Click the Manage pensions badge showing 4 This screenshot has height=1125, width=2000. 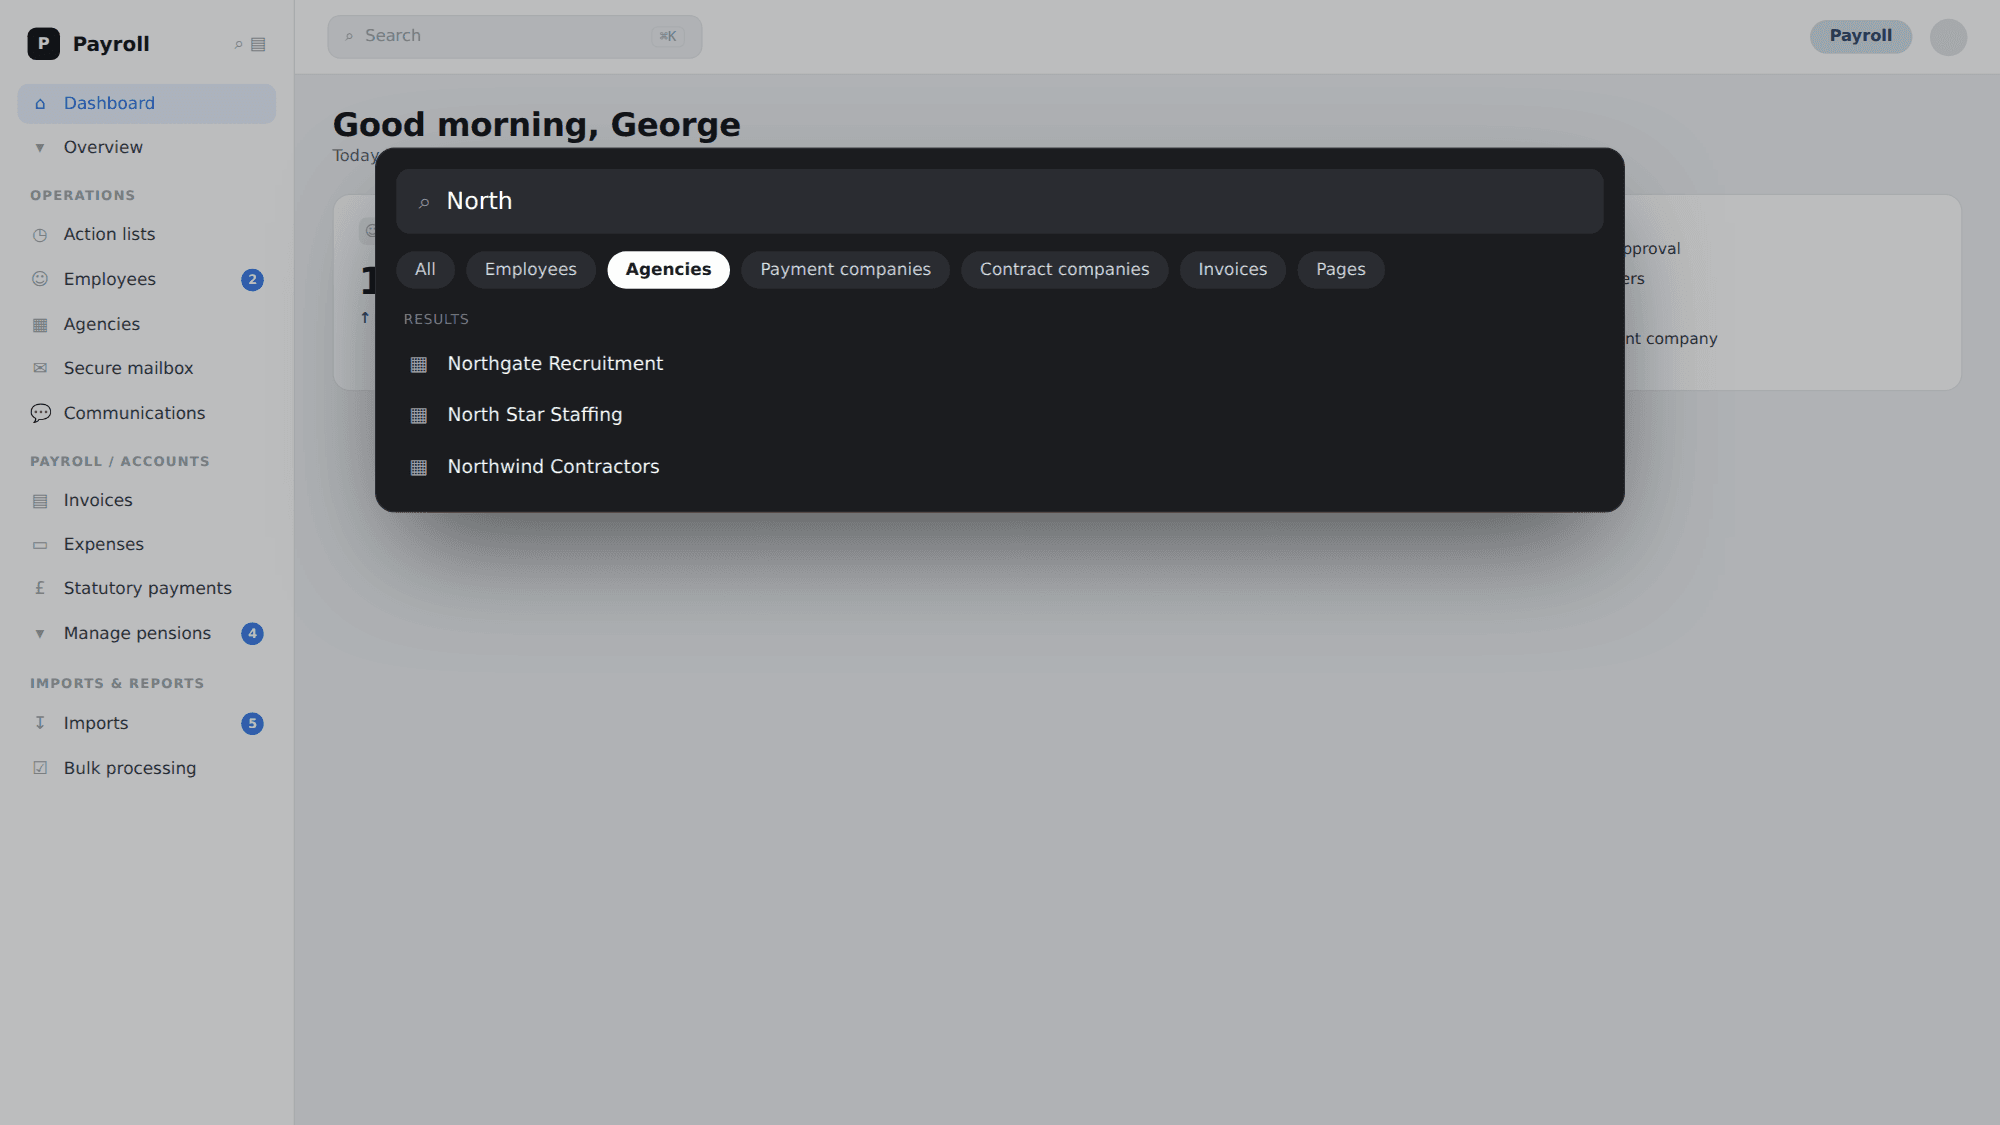pos(252,634)
